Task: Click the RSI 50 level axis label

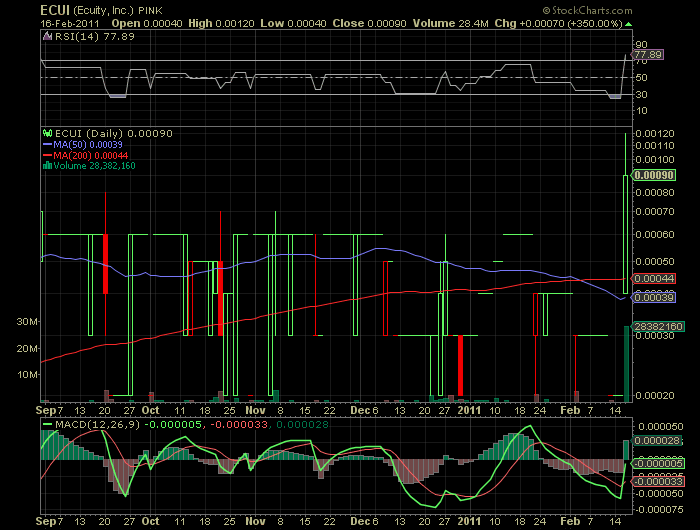Action: click(x=642, y=77)
